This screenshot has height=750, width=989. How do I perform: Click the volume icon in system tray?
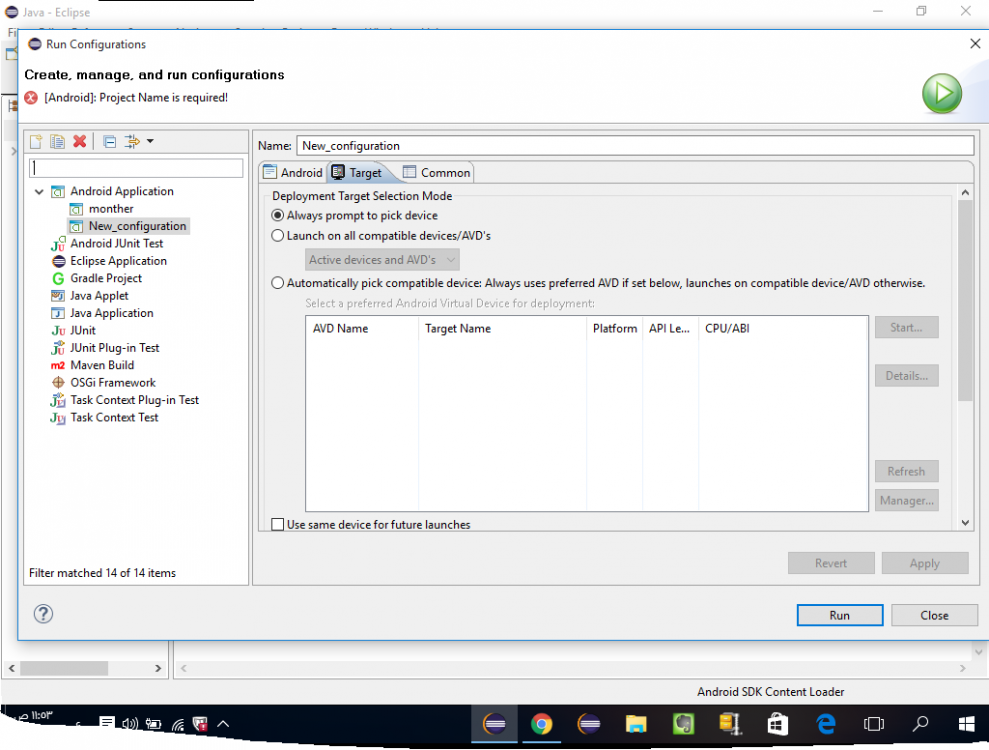tap(130, 724)
